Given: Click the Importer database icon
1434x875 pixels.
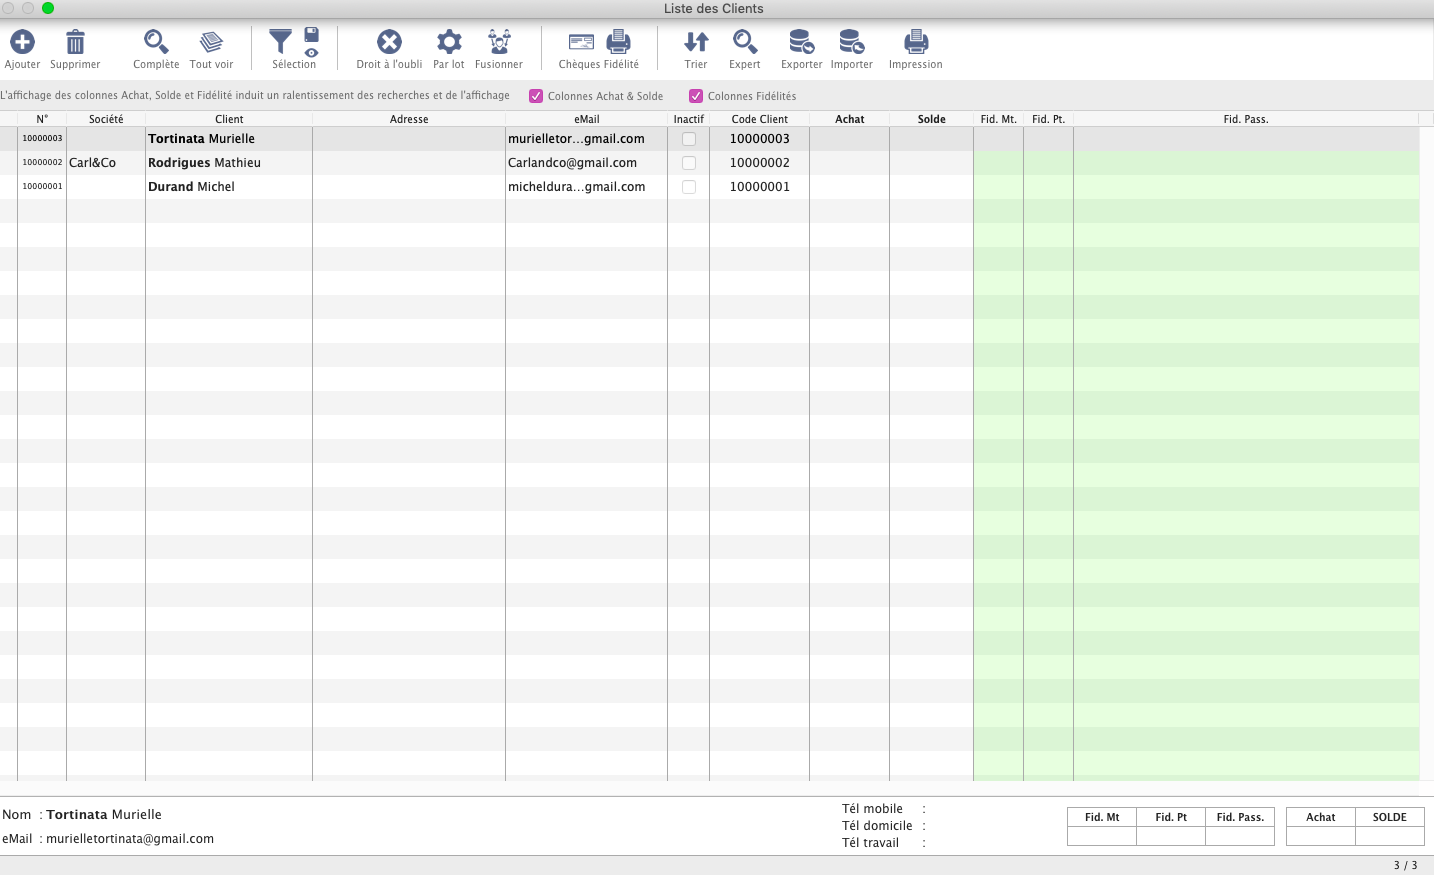Looking at the screenshot, I should [851, 42].
